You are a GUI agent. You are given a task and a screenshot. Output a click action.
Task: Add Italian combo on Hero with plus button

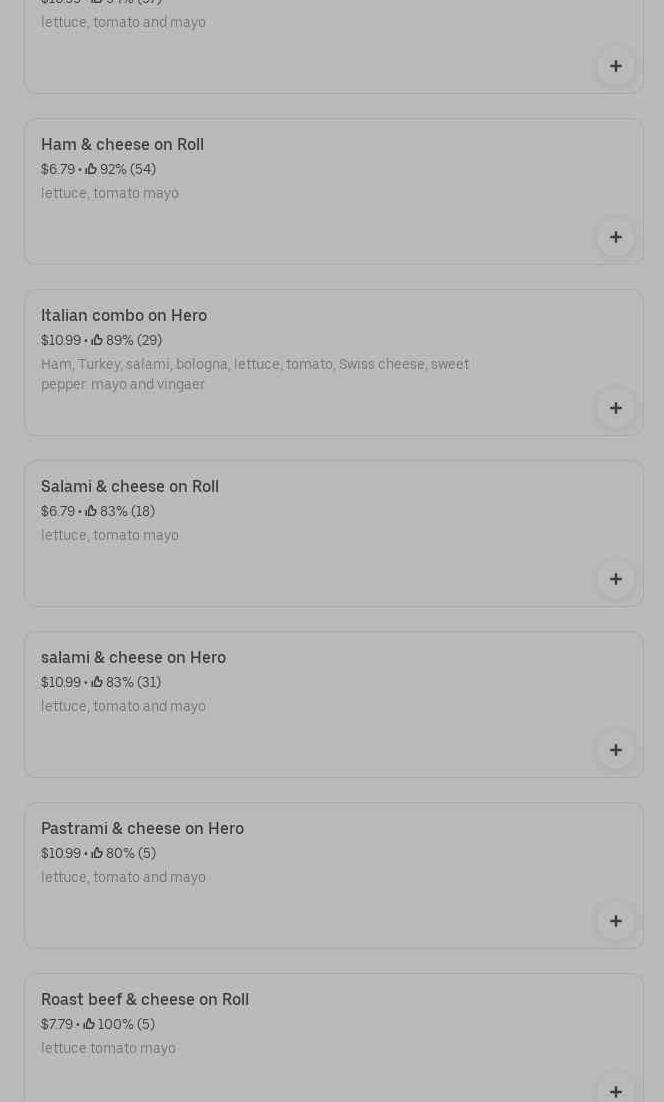point(615,408)
